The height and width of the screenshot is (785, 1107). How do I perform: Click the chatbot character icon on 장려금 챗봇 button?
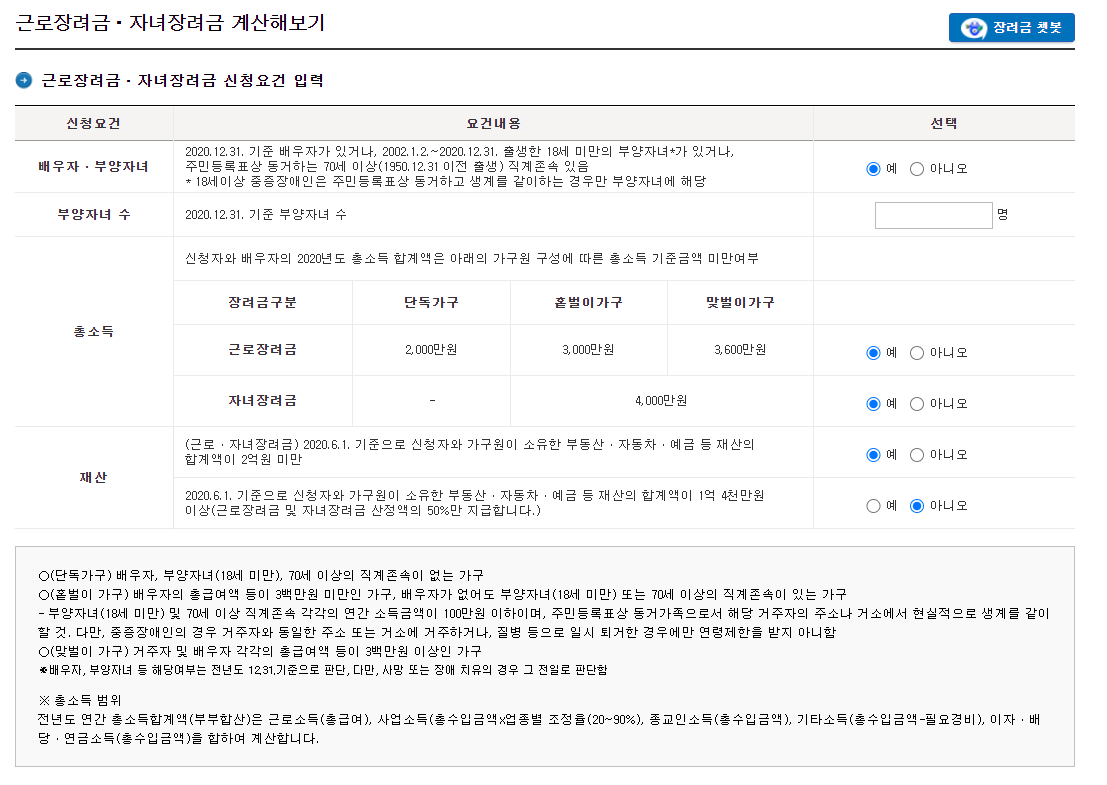point(974,27)
